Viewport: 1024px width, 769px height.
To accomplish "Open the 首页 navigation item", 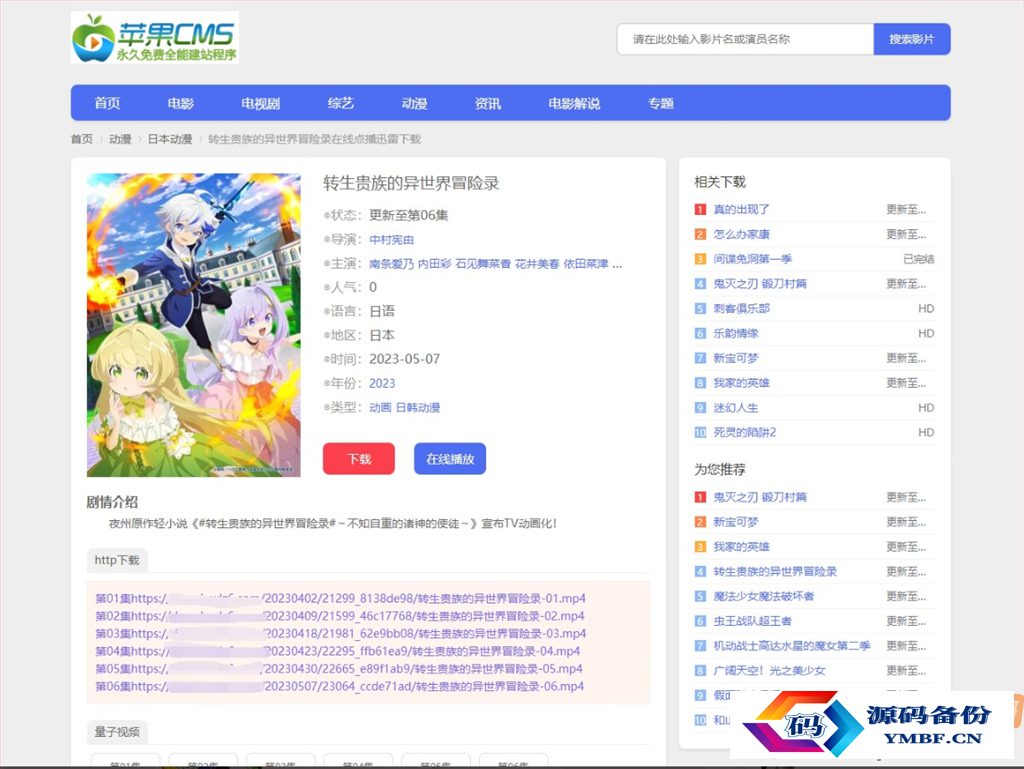I will [x=107, y=103].
